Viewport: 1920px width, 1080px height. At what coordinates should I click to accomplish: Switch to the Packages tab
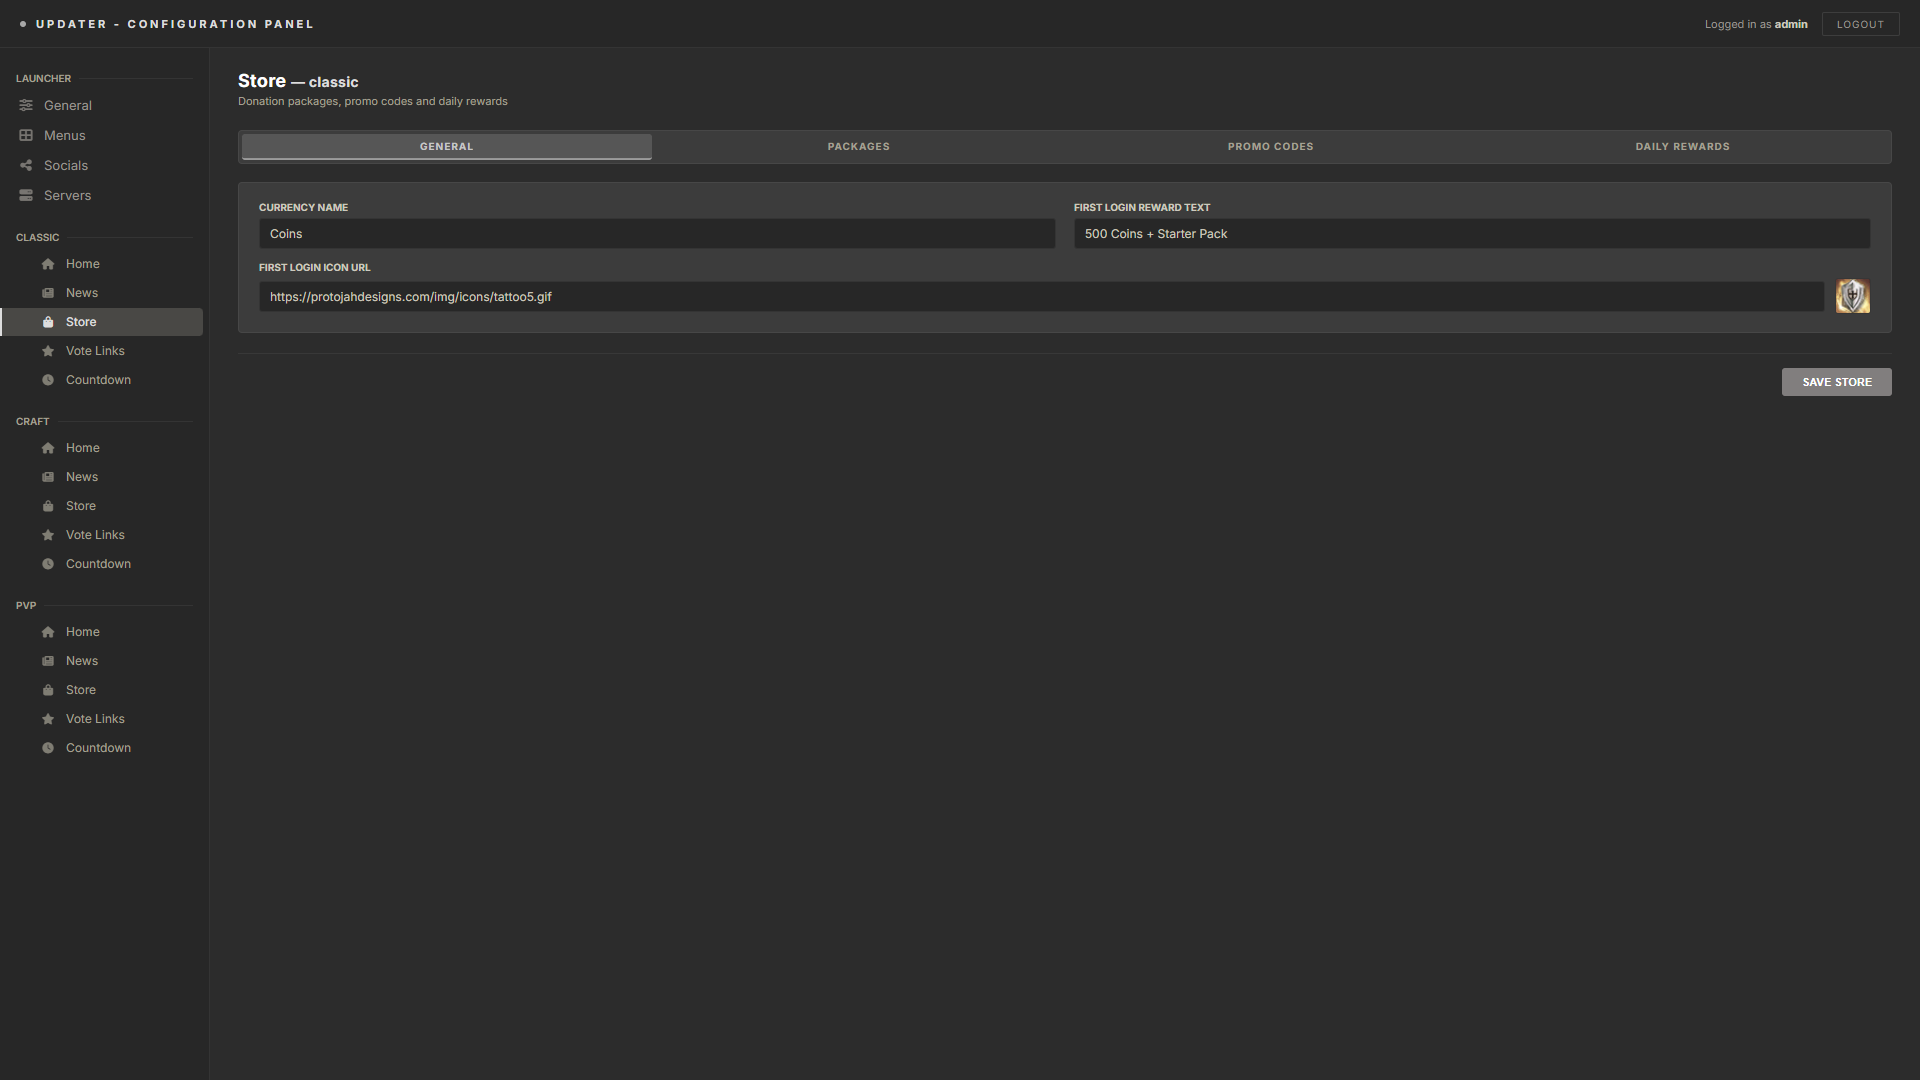pyautogui.click(x=858, y=146)
